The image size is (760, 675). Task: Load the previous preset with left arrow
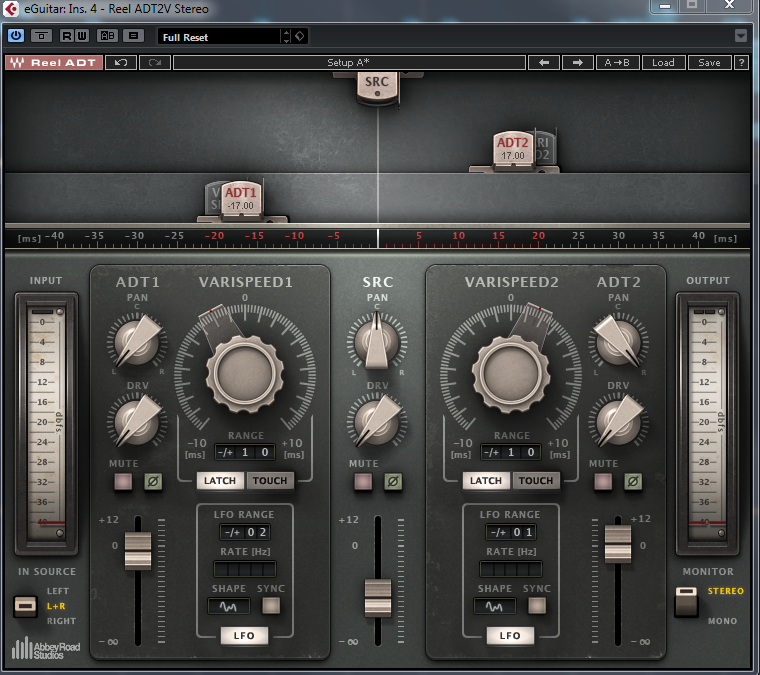pos(544,62)
